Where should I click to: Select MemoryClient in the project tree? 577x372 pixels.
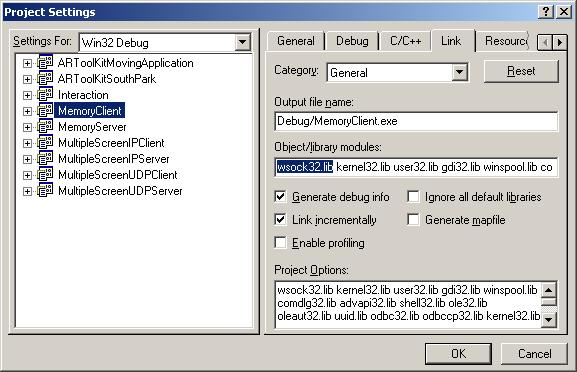click(x=89, y=111)
